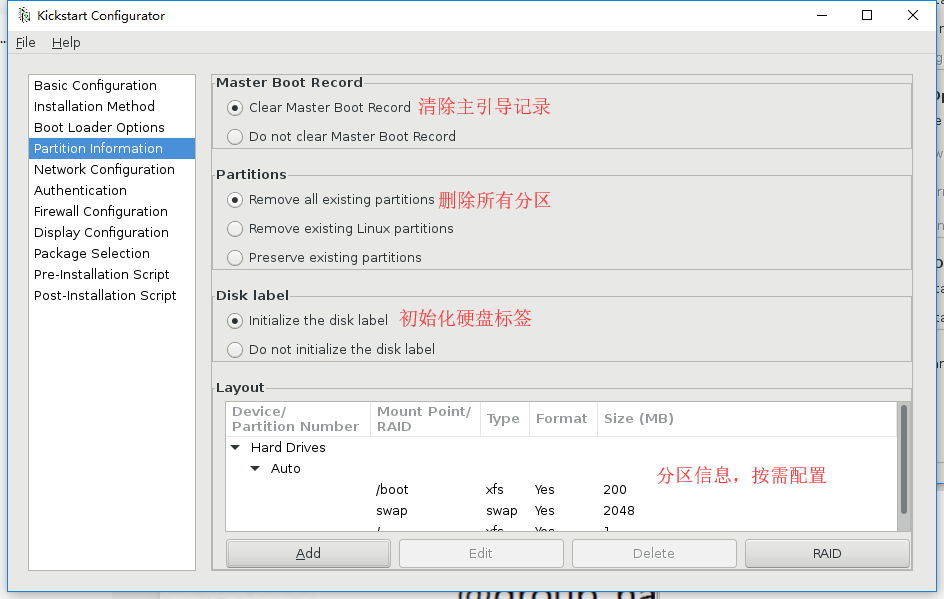Go to Authentication section
944x599 pixels.
(112, 191)
